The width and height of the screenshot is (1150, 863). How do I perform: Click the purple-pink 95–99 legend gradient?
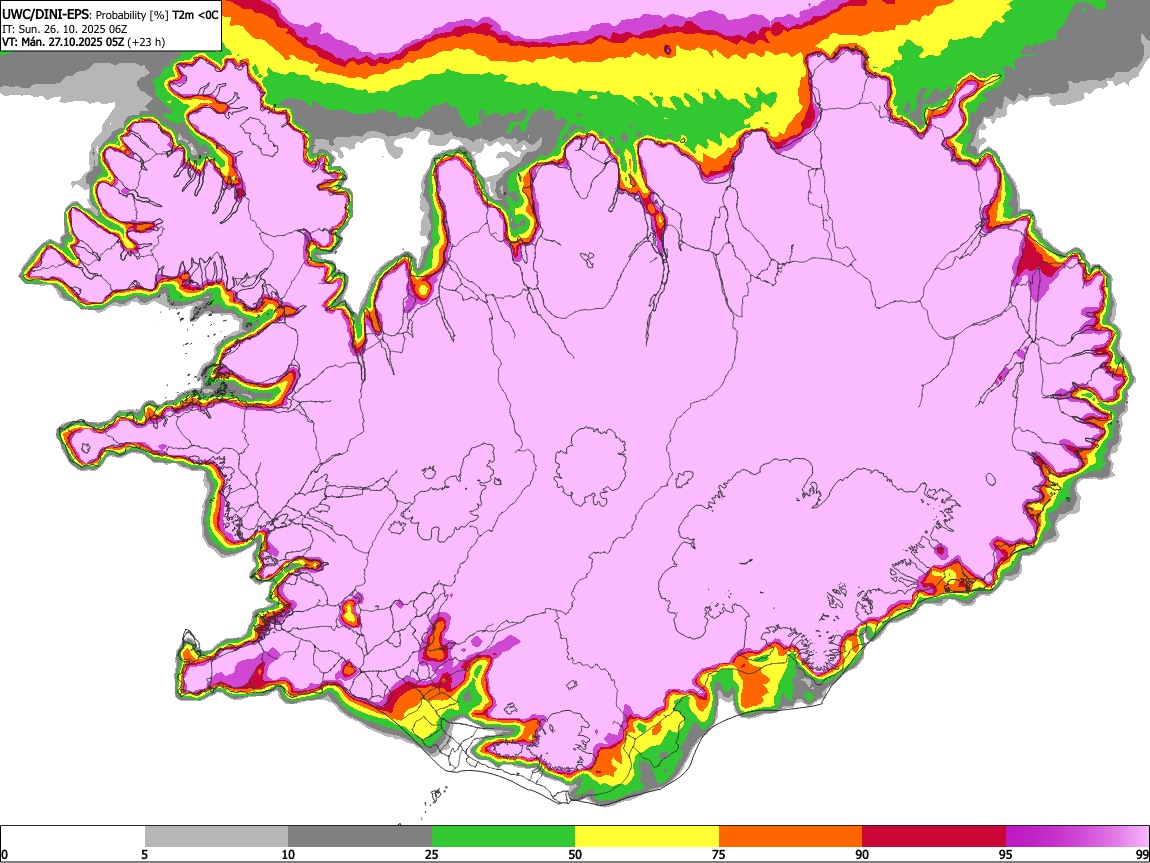point(1077,836)
